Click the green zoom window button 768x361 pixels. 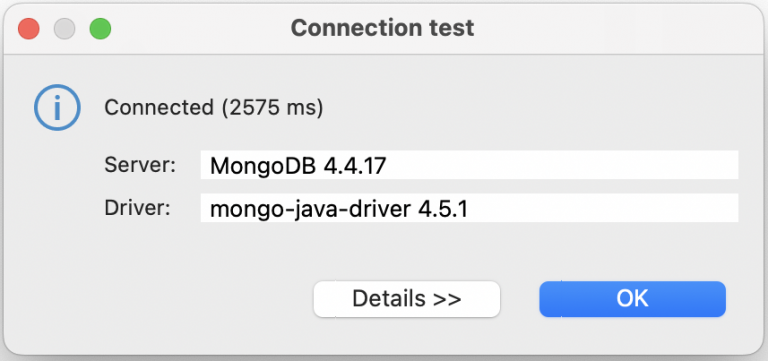pyautogui.click(x=100, y=29)
